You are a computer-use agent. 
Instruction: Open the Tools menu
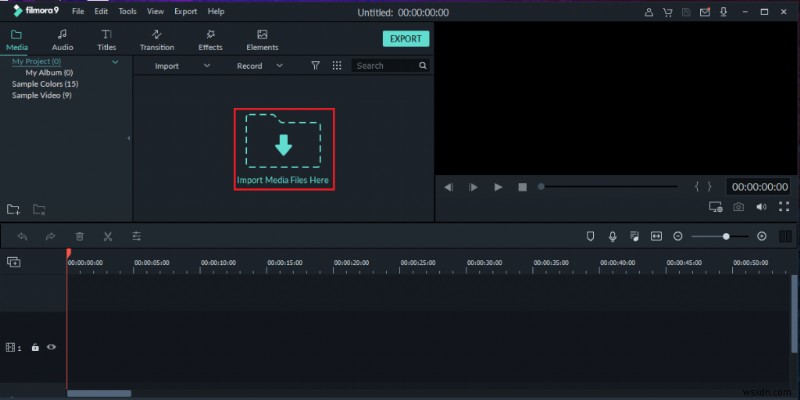click(128, 11)
